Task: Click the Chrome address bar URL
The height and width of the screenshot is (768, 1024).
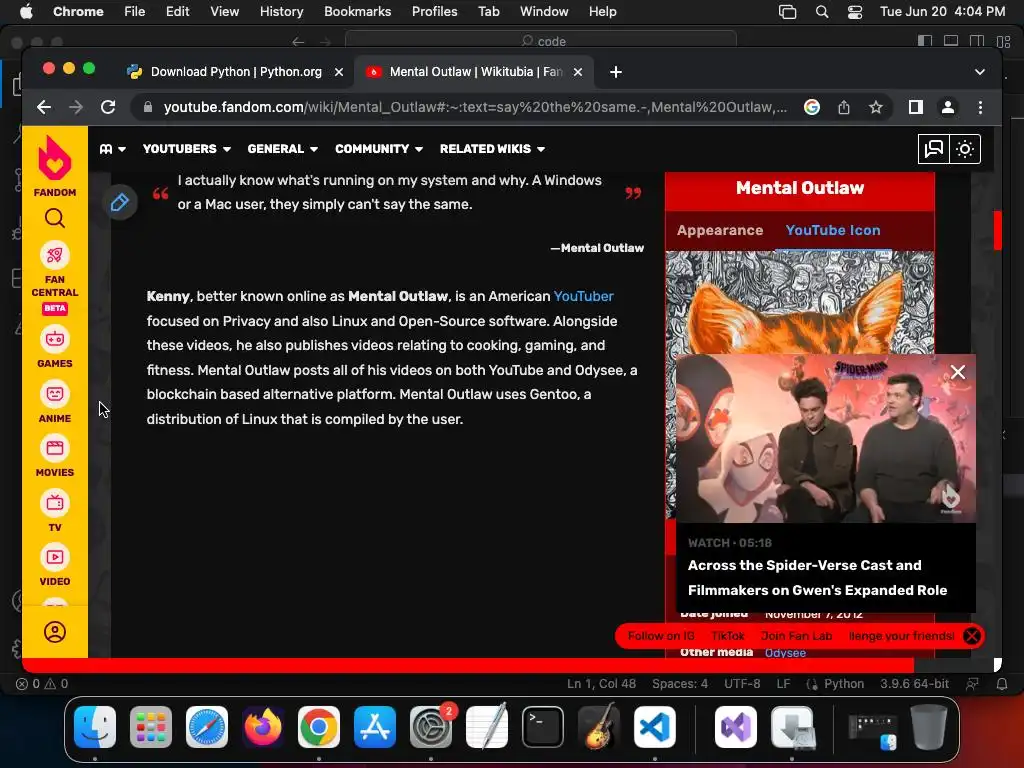Action: (x=475, y=107)
